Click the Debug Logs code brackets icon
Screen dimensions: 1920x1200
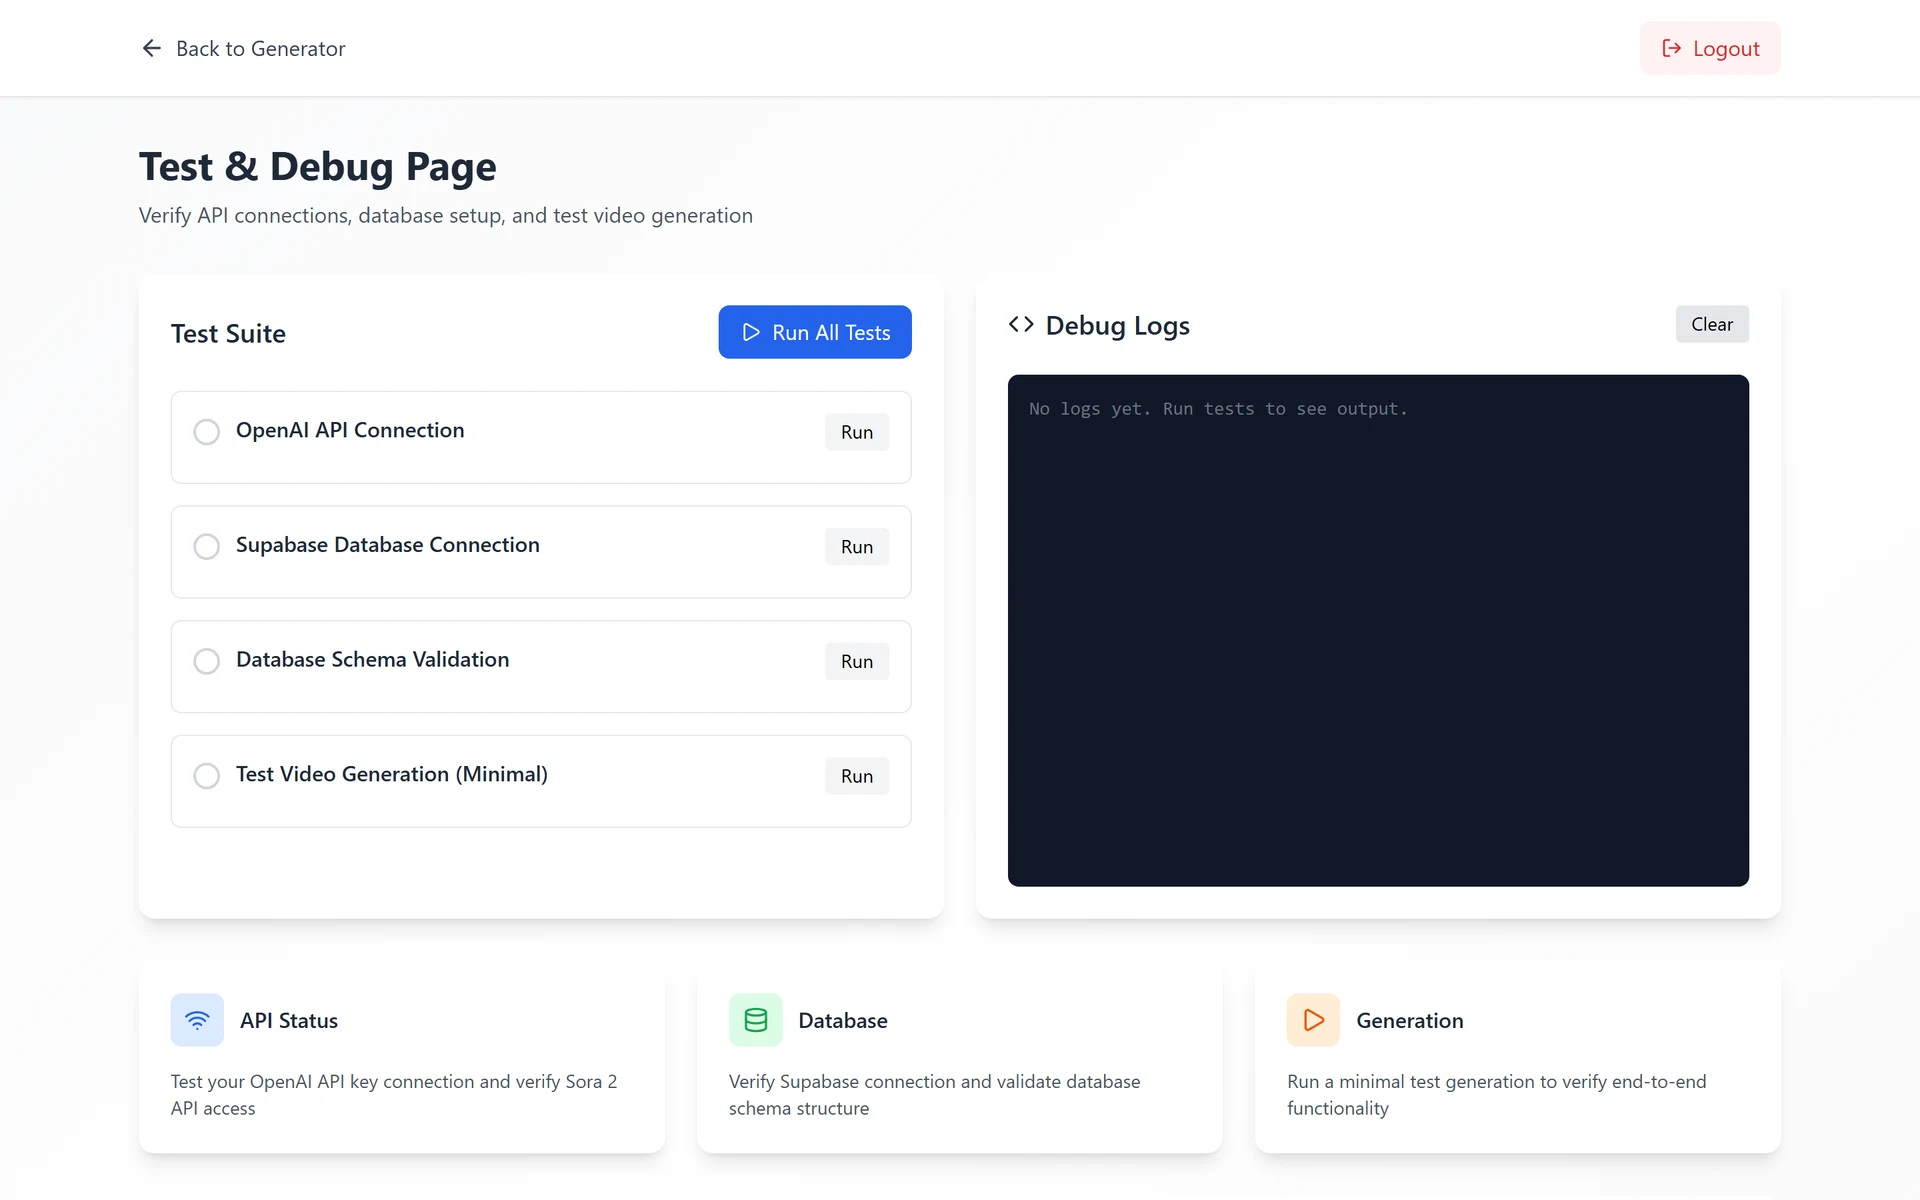[1021, 324]
